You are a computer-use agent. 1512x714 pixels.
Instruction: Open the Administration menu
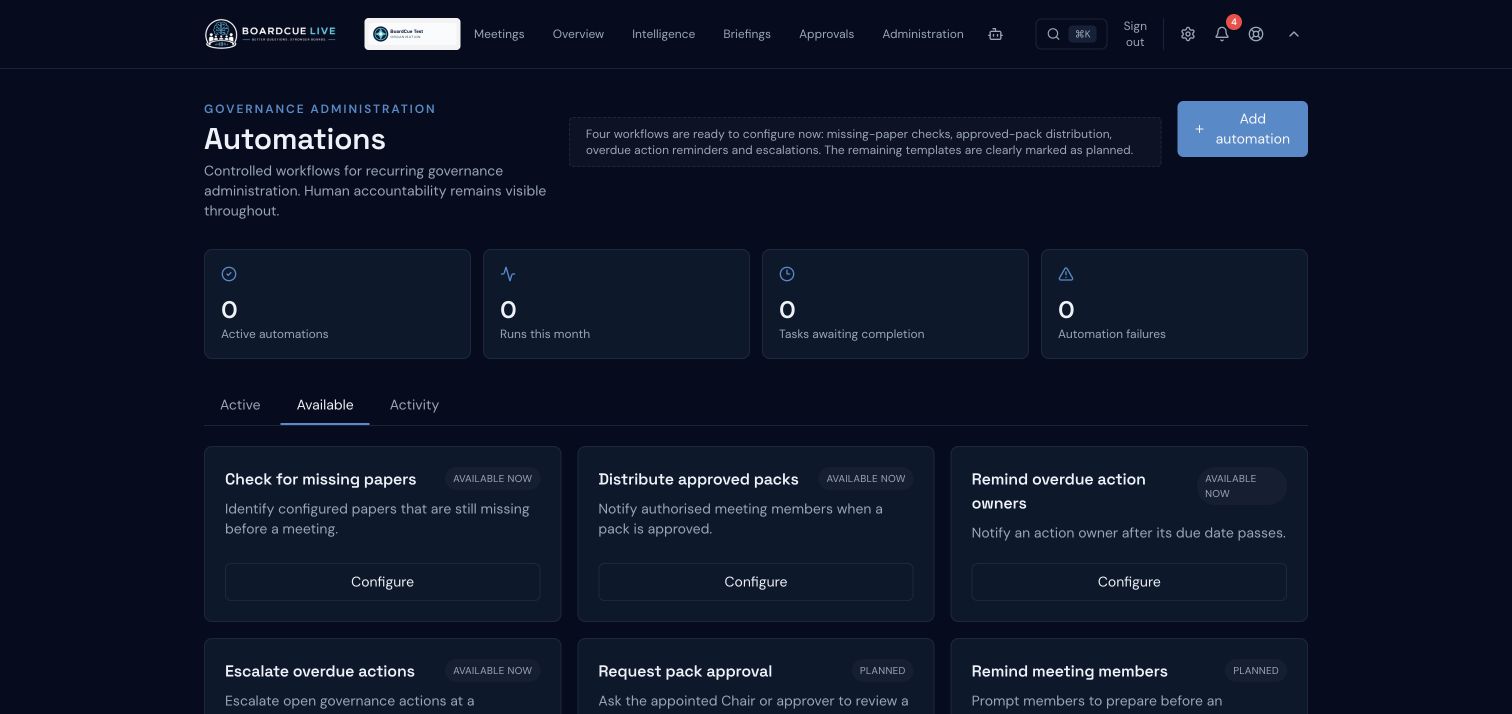click(923, 34)
